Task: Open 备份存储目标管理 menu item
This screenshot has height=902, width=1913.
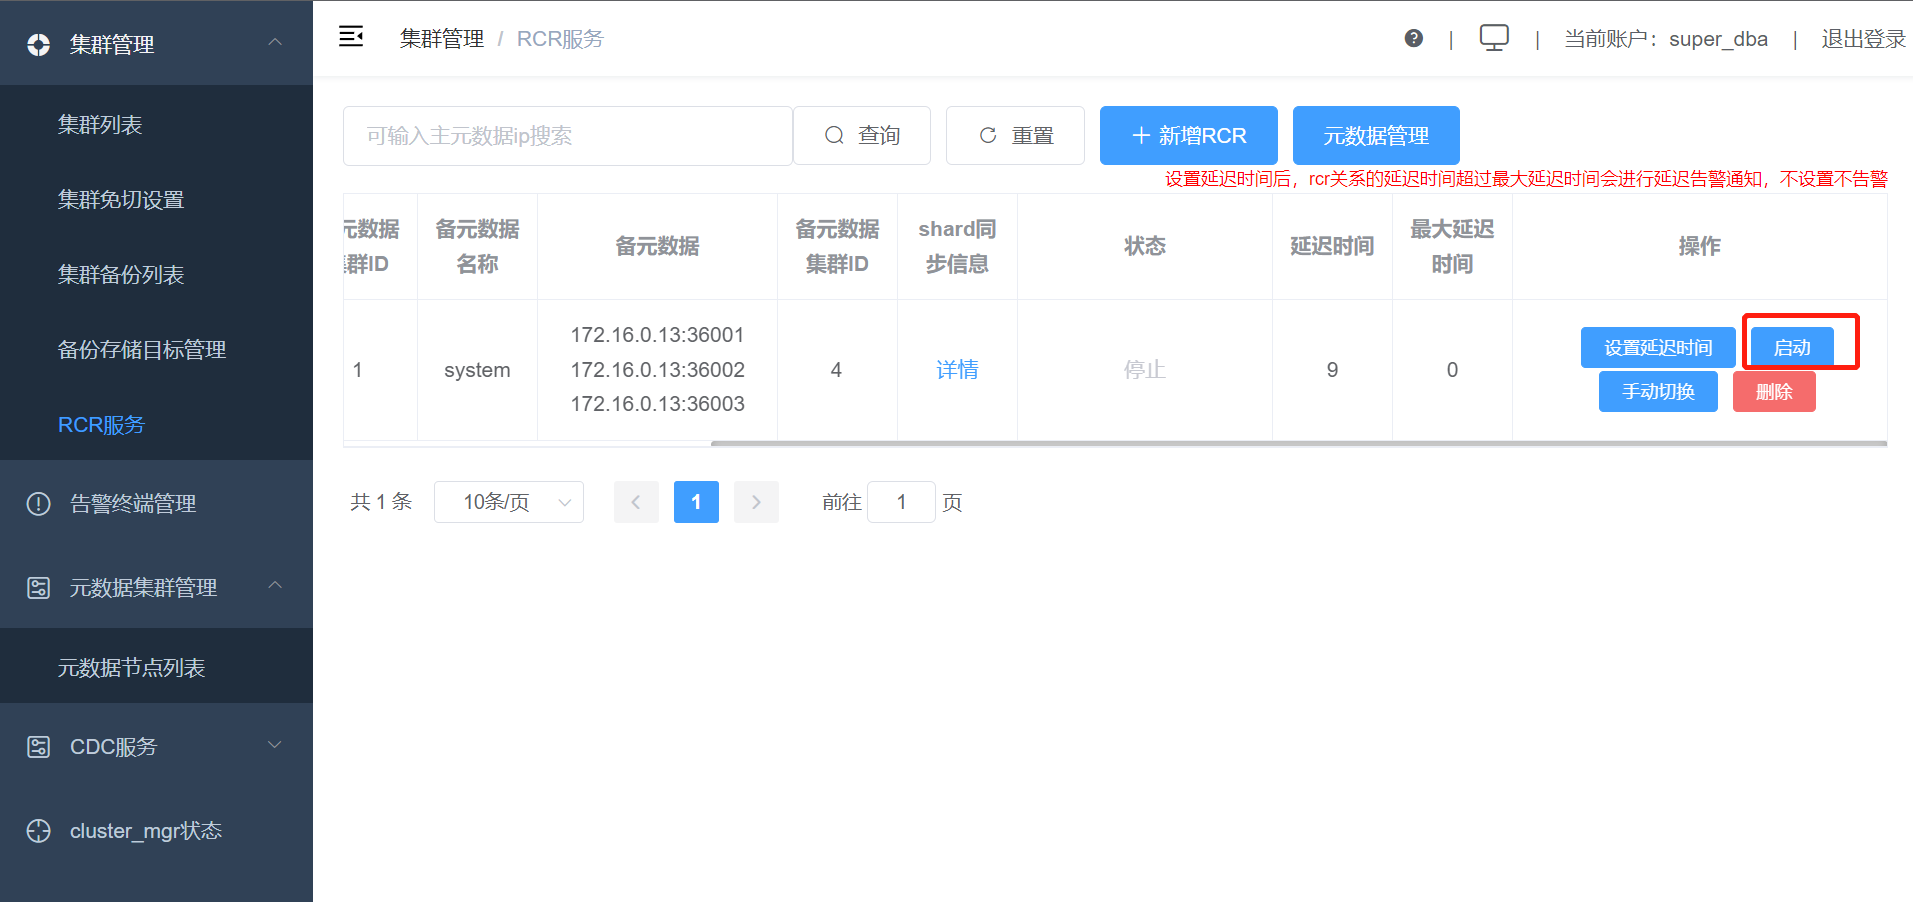Action: coord(156,349)
